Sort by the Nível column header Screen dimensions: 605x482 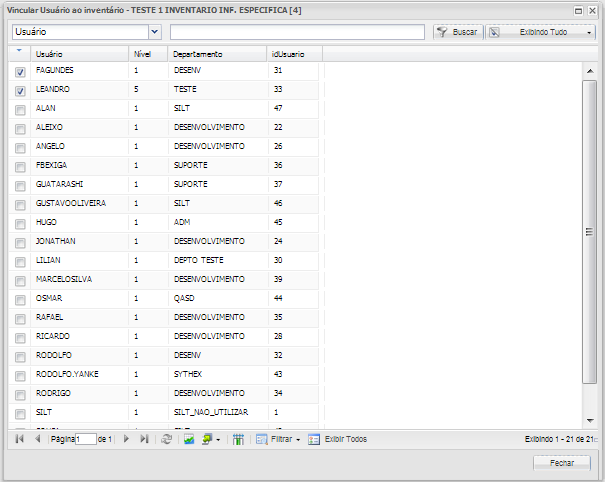point(148,54)
